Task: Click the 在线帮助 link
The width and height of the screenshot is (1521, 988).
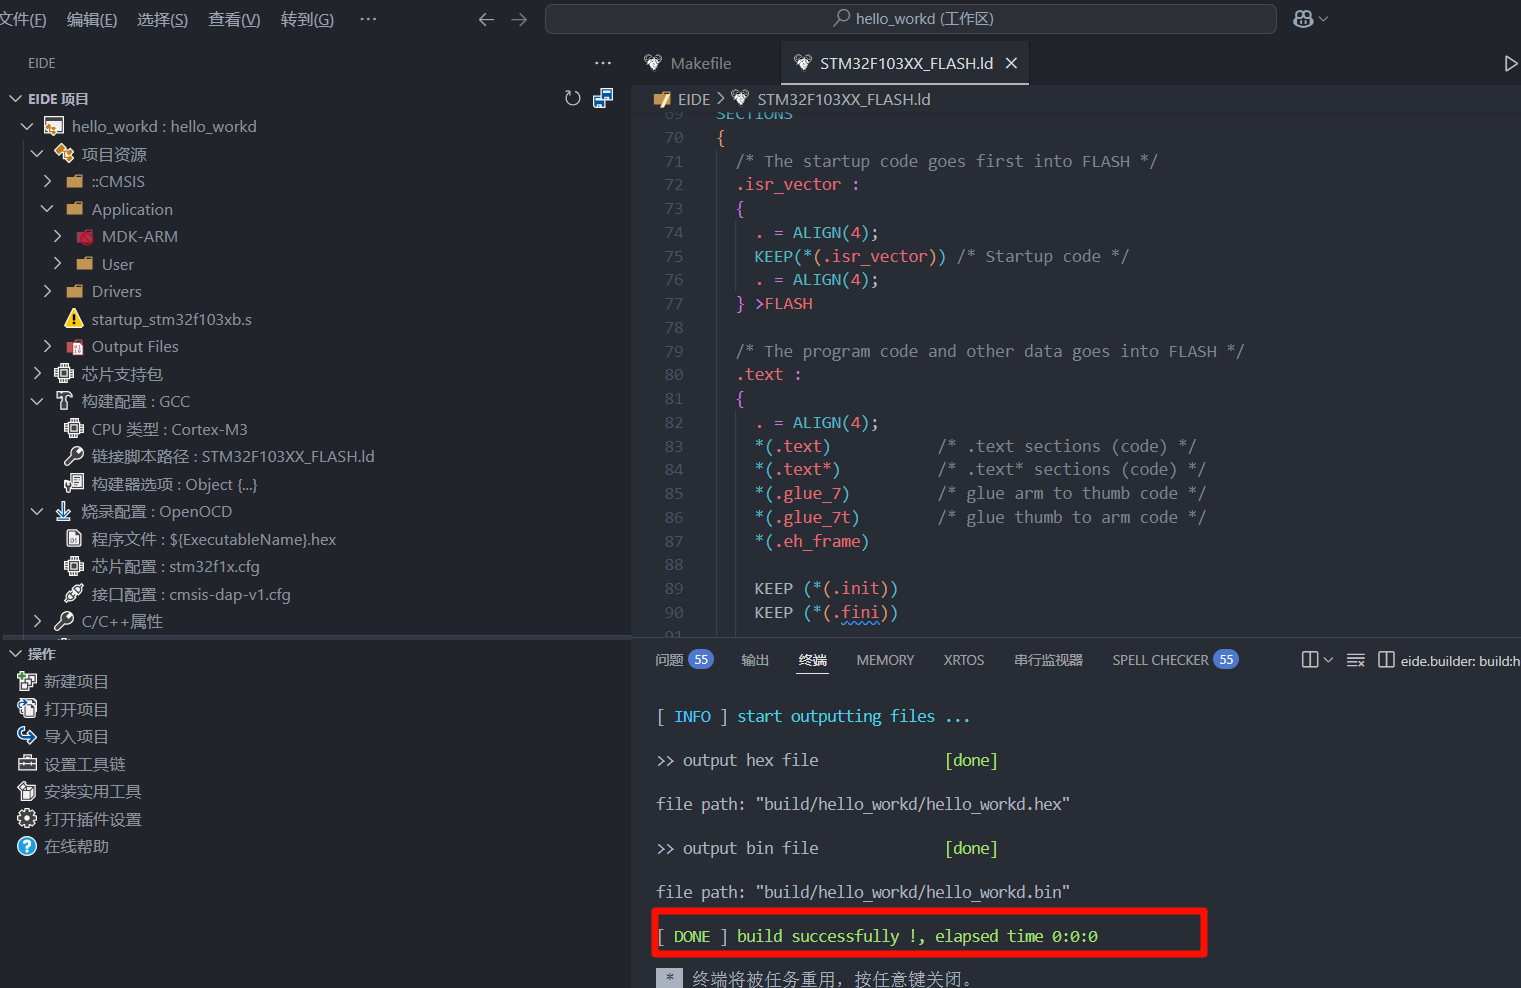Action: (76, 846)
